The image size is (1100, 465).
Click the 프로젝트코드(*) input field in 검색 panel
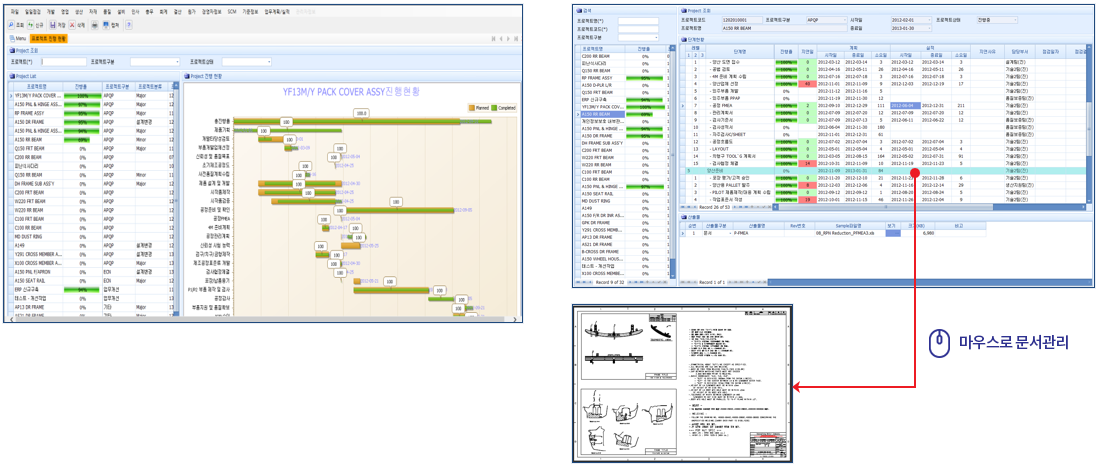638,29
